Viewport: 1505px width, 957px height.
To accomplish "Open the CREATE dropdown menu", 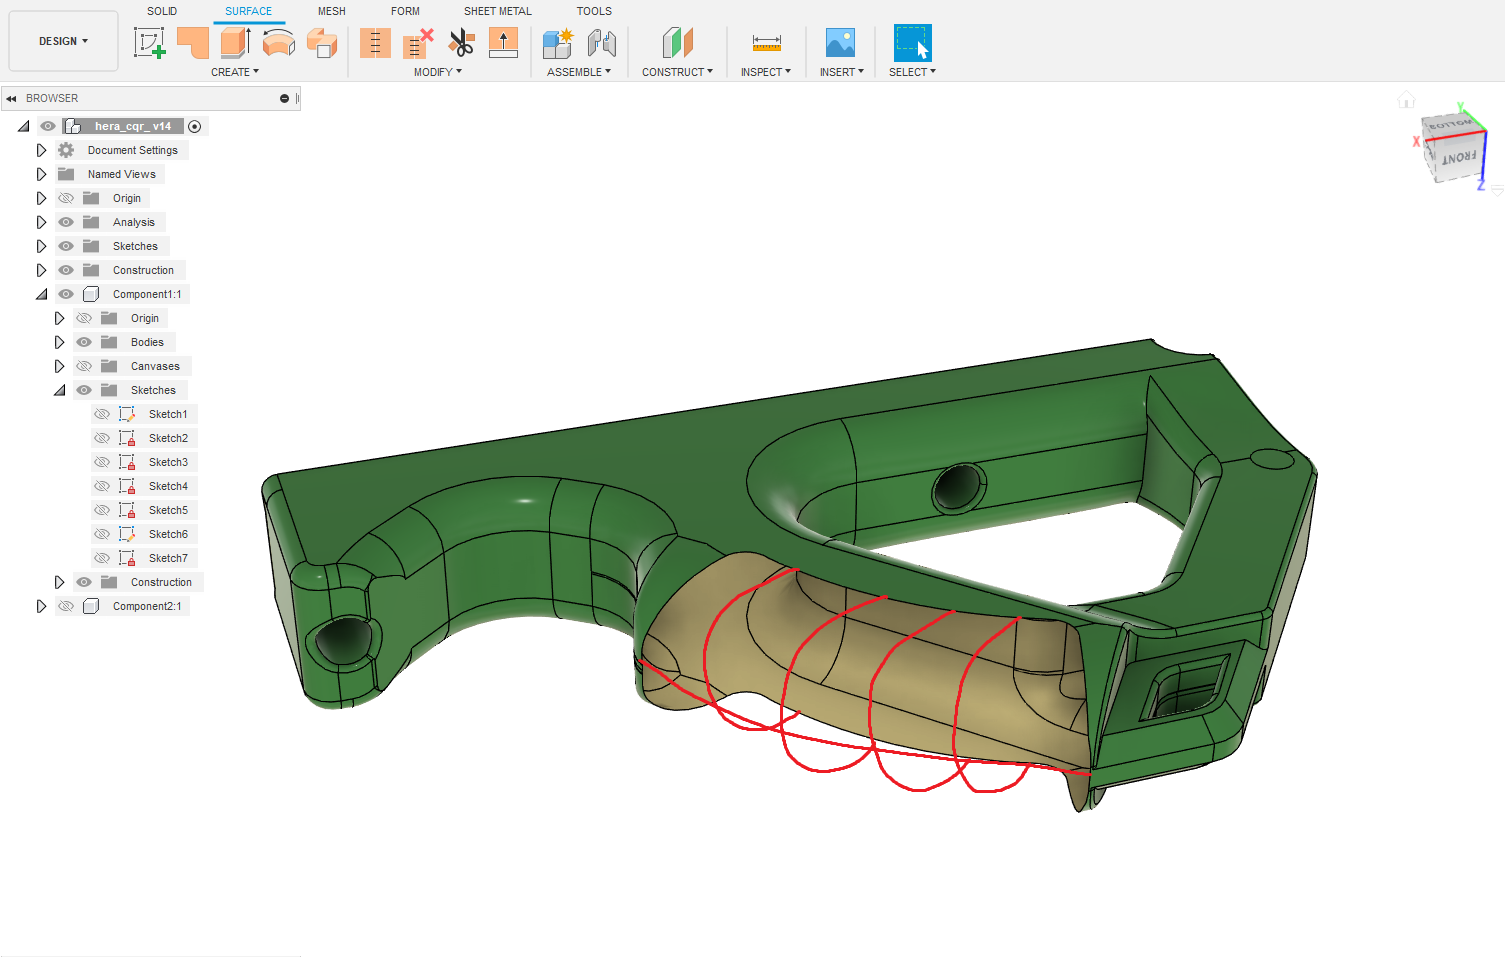I will [235, 72].
